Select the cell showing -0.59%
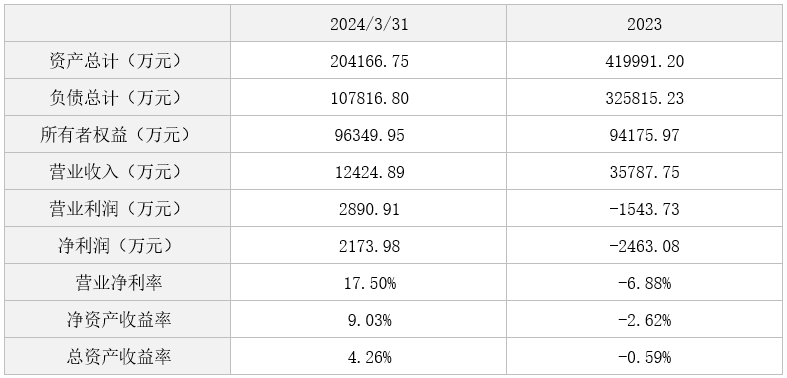Image resolution: width=787 pixels, height=378 pixels. pyautogui.click(x=644, y=356)
